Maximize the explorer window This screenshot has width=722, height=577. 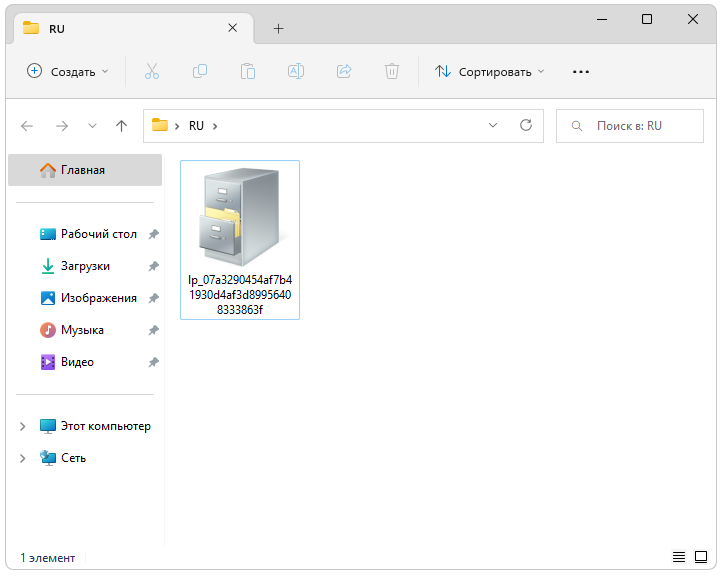pos(647,19)
